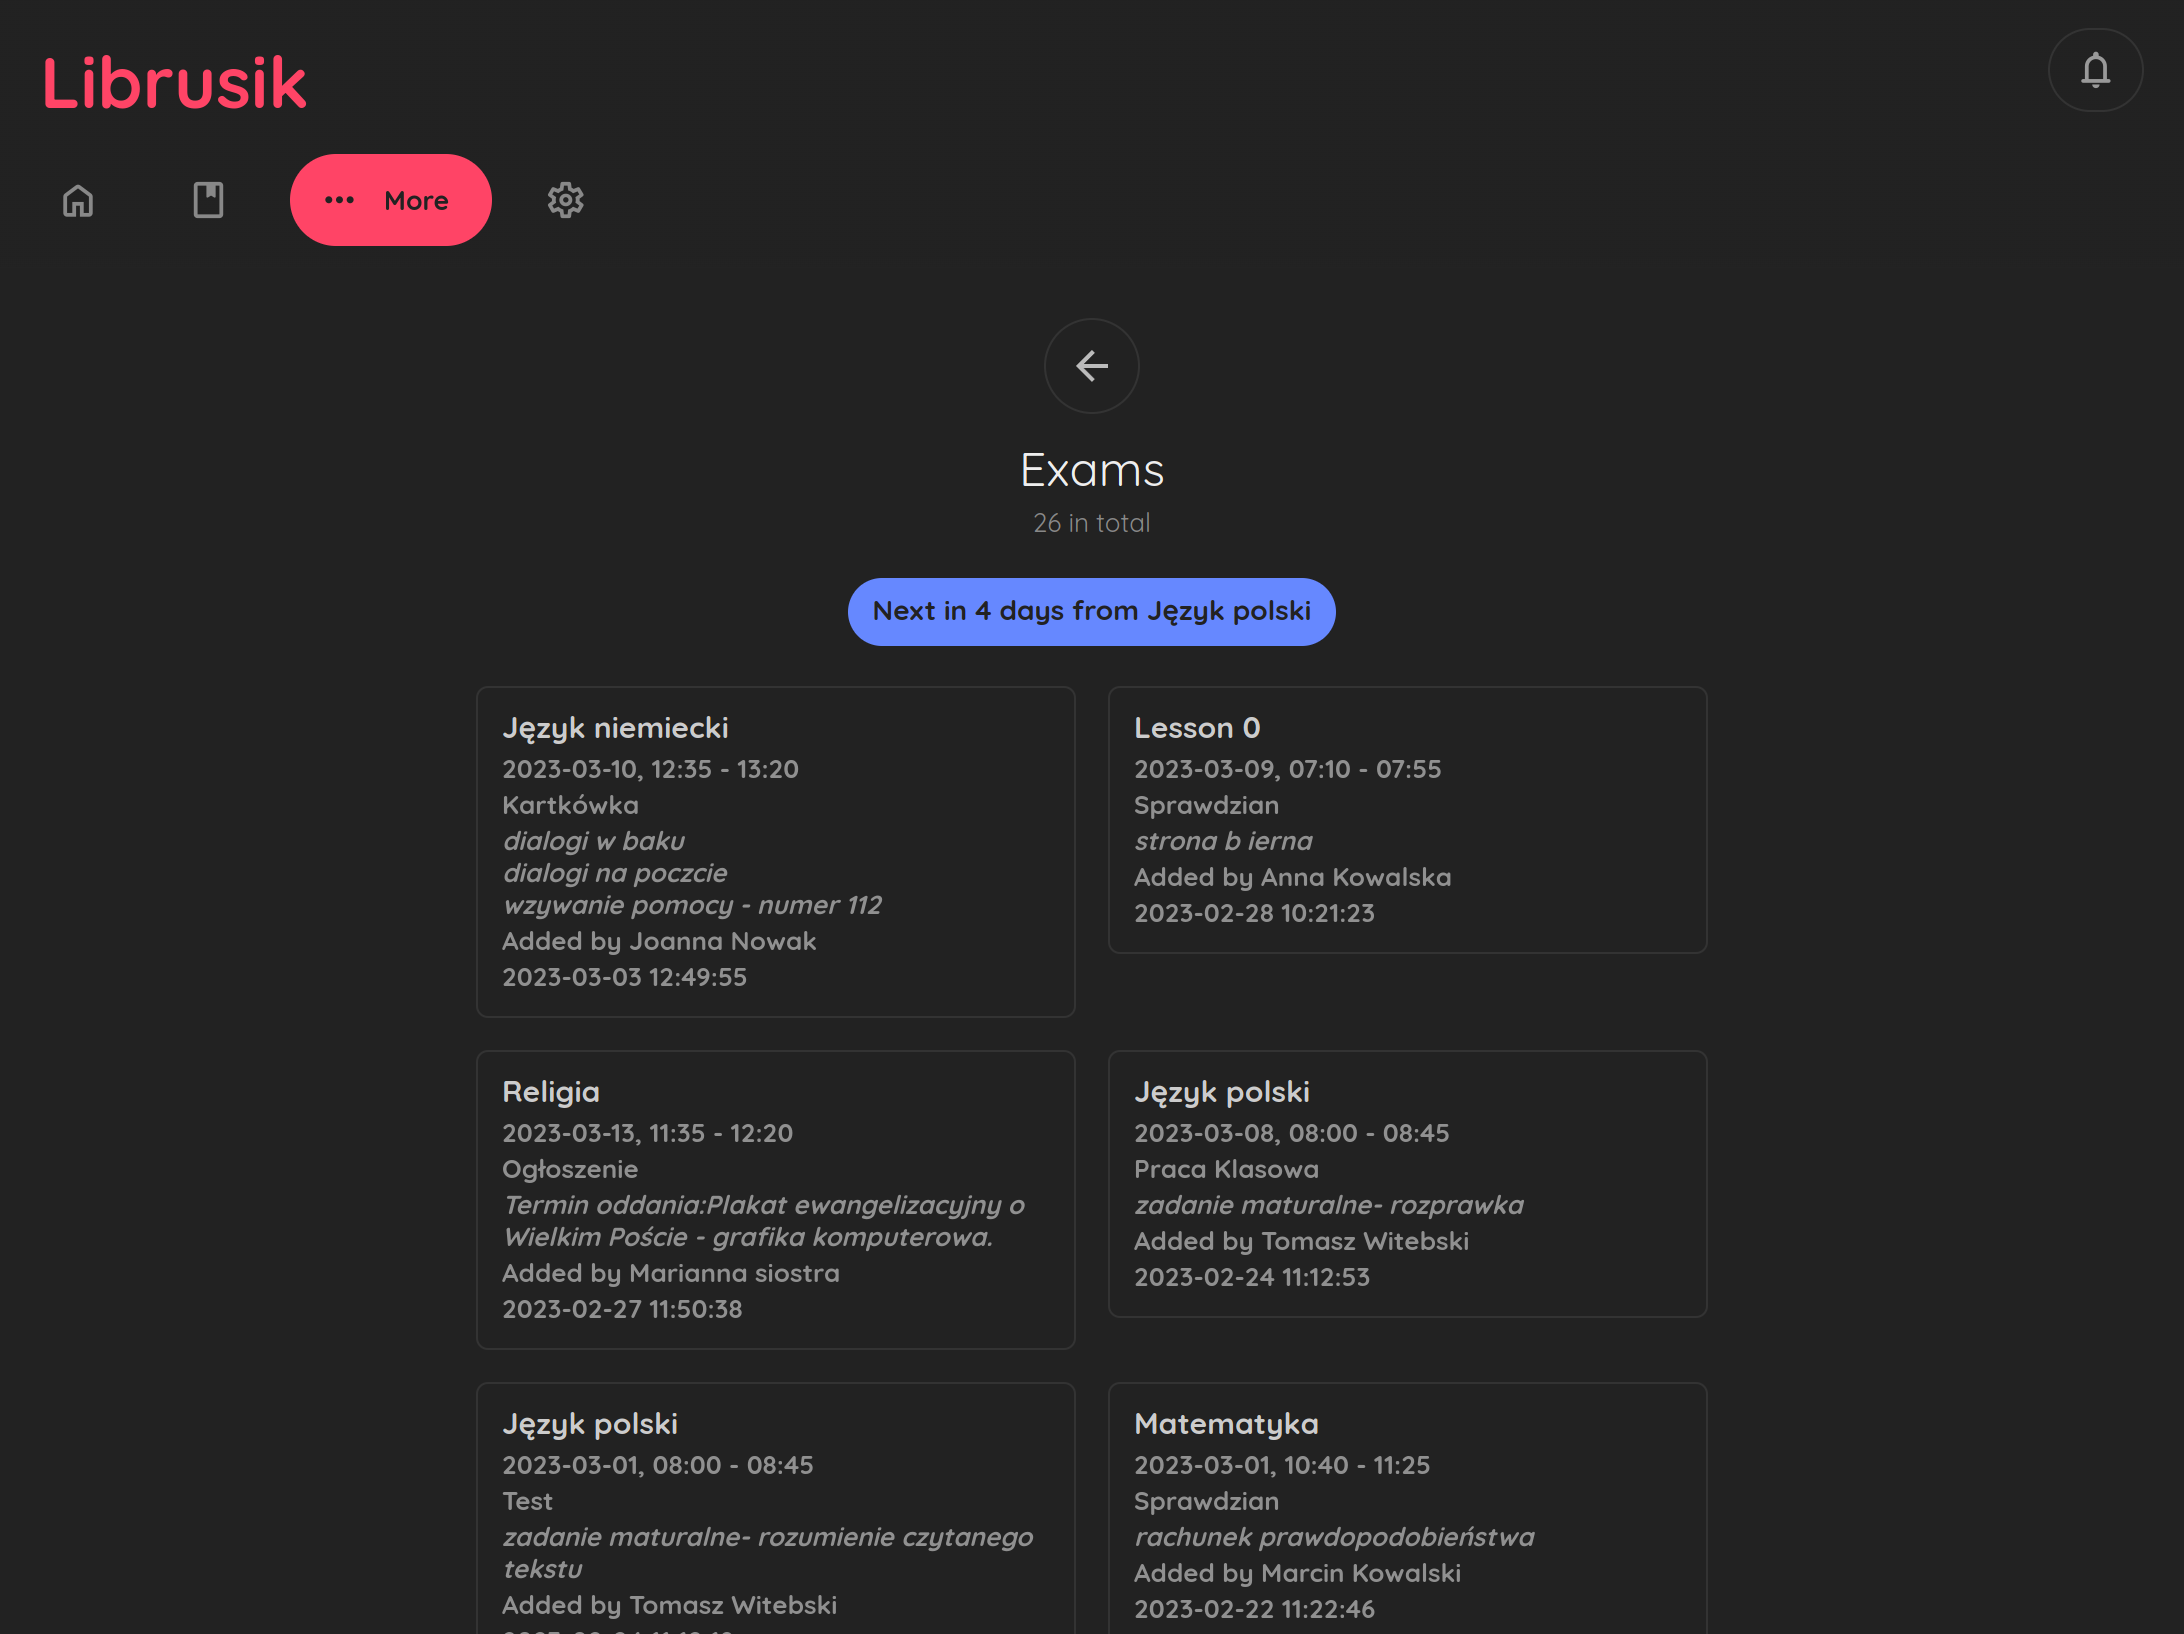Click the three dots in More
The height and width of the screenshot is (1634, 2184).
(340, 200)
